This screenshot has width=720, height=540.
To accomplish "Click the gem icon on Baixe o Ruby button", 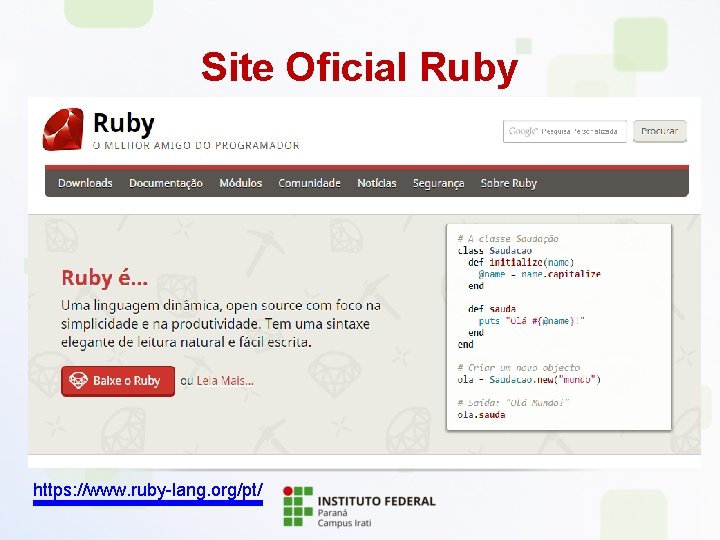I will [78, 381].
